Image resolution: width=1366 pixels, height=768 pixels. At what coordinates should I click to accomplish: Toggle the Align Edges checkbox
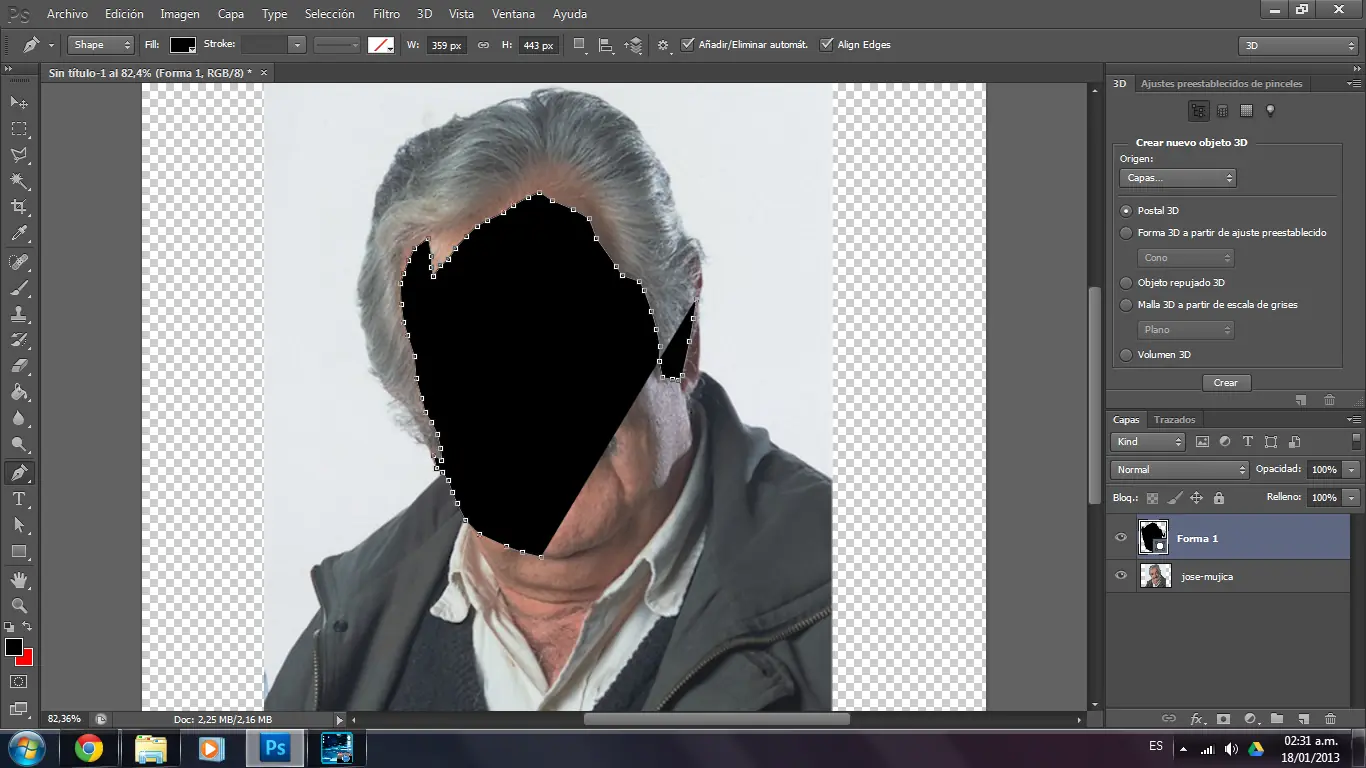(x=827, y=45)
